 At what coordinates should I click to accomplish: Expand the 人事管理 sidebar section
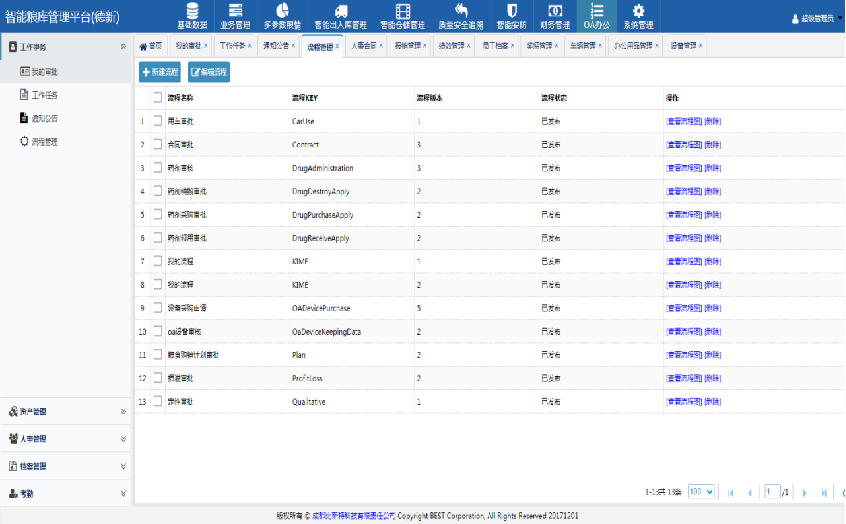point(65,438)
